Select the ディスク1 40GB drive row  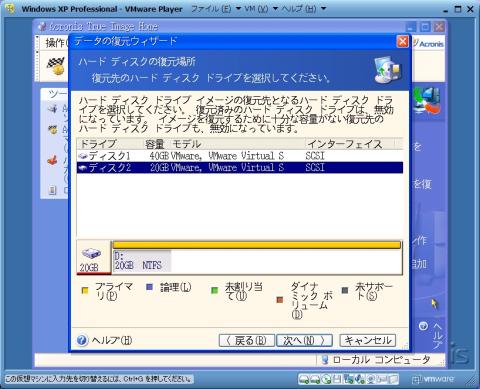[x=239, y=156]
